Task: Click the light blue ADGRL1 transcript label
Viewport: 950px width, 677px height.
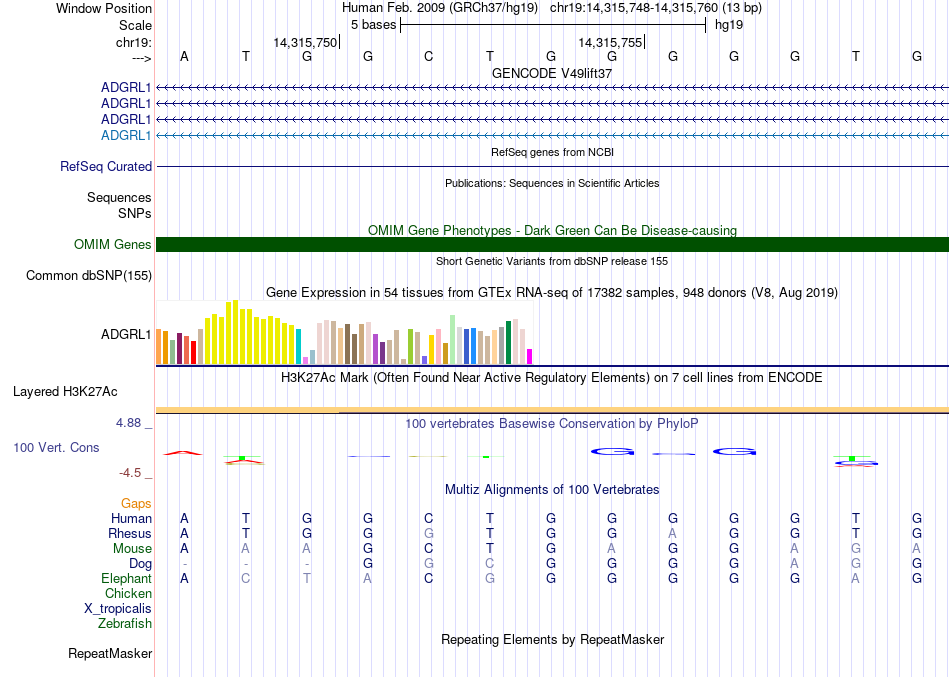Action: click(x=126, y=135)
